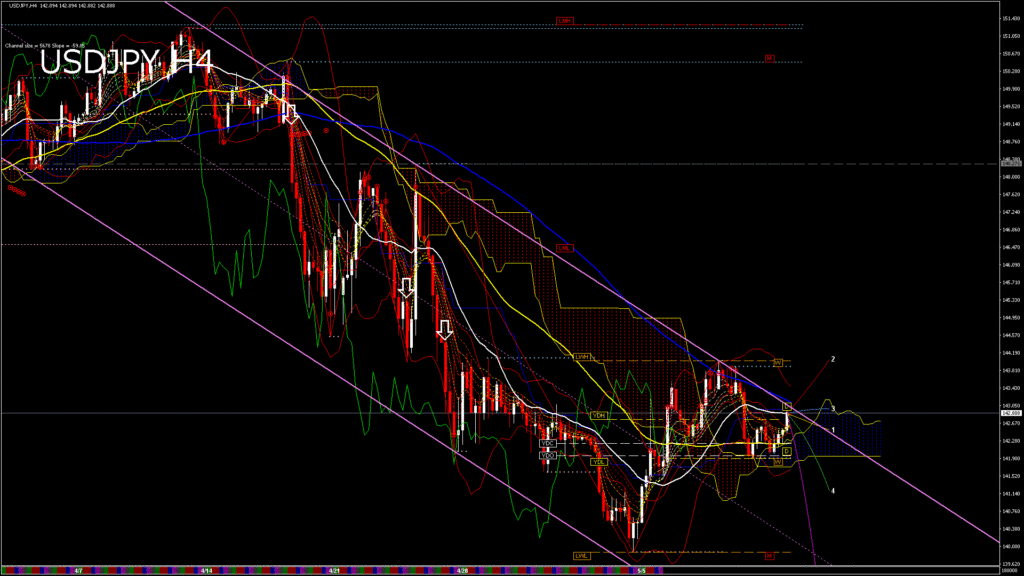The image size is (1024, 576).
Task: Click projection label 4 on the right
Action: pyautogui.click(x=833, y=491)
